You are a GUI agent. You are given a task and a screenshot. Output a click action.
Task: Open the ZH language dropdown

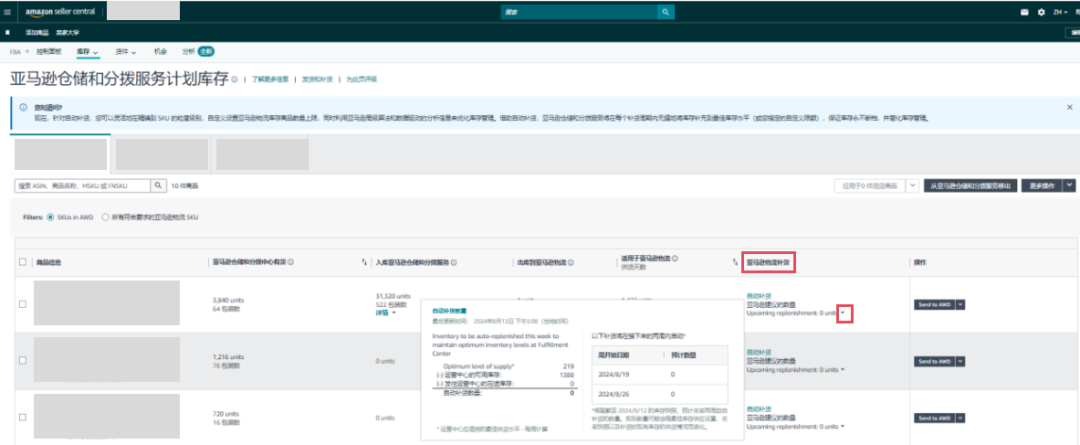(1060, 12)
